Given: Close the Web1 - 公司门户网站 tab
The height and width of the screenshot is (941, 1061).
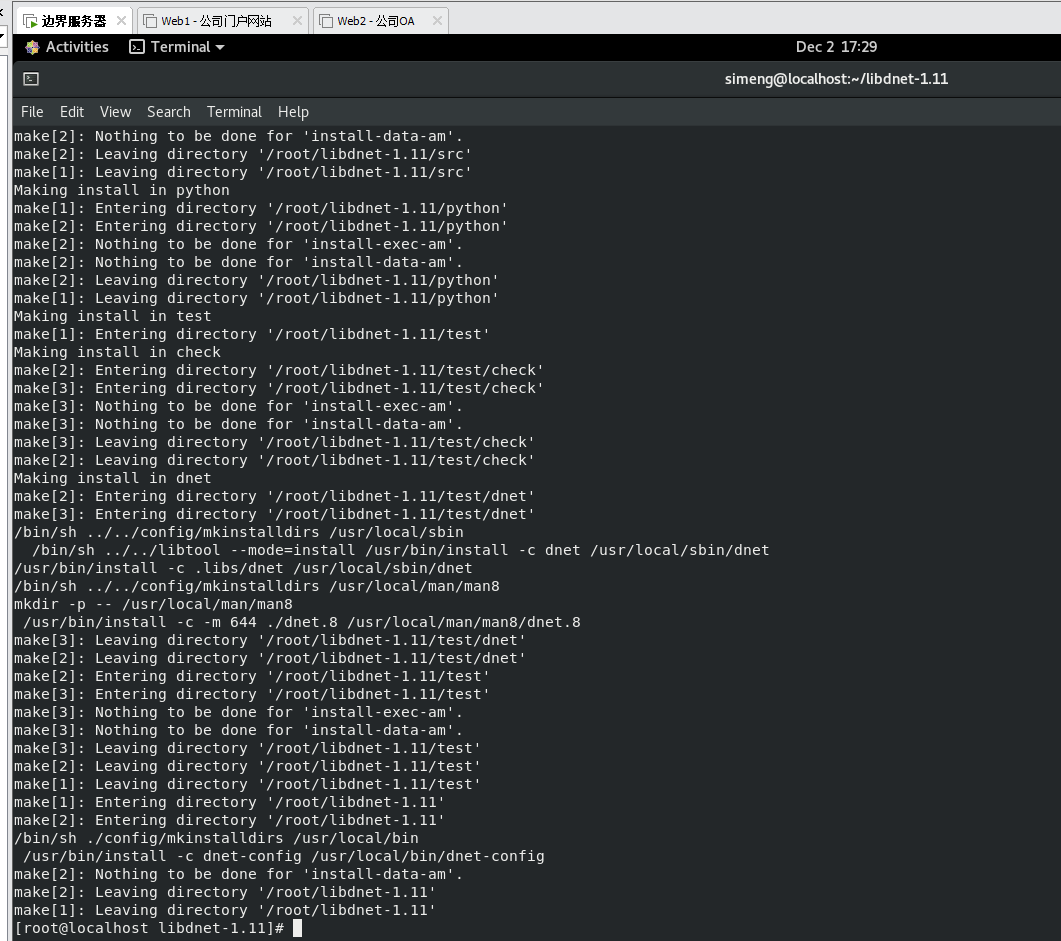Looking at the screenshot, I should (x=297, y=21).
